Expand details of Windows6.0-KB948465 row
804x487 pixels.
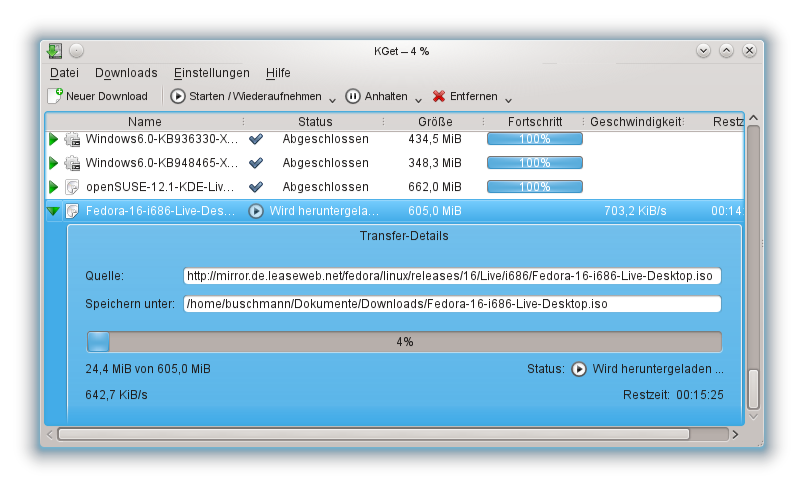point(53,163)
